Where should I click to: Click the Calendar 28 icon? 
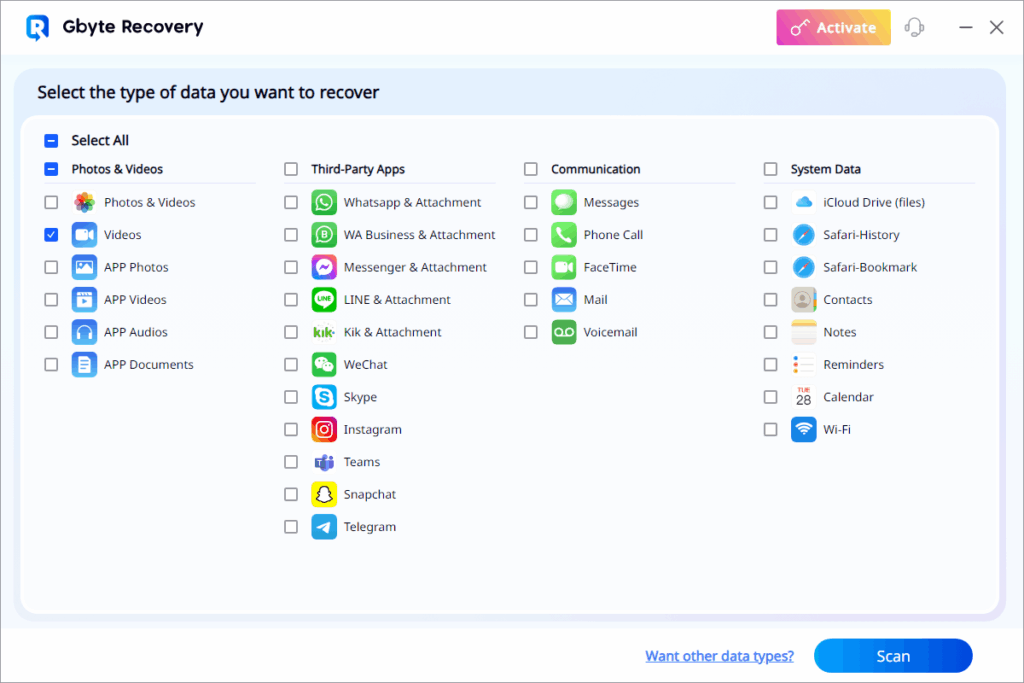pyautogui.click(x=803, y=397)
